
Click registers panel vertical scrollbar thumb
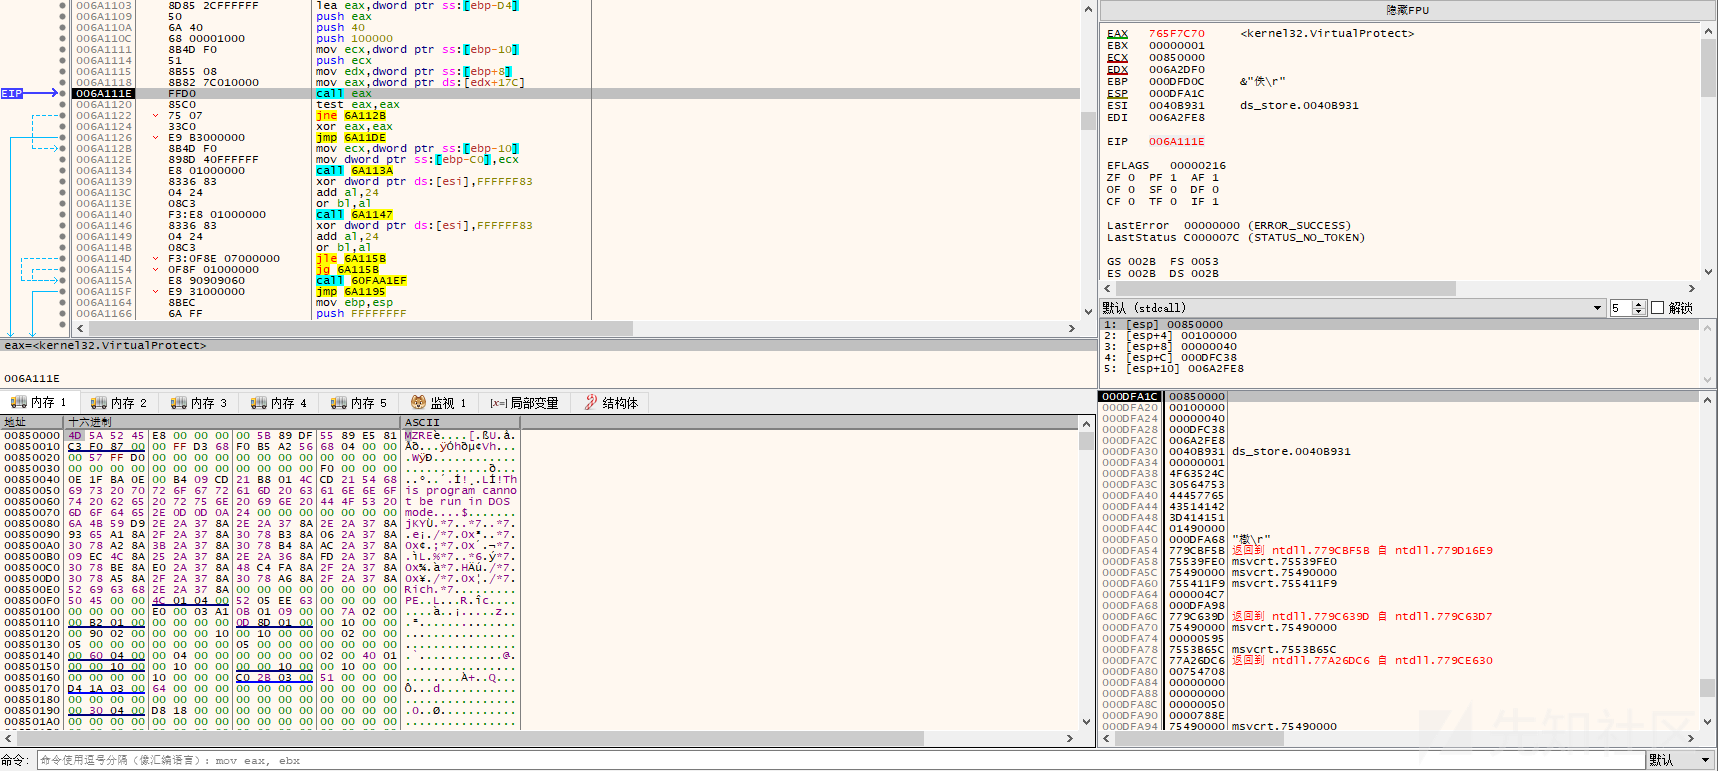pos(1708,68)
